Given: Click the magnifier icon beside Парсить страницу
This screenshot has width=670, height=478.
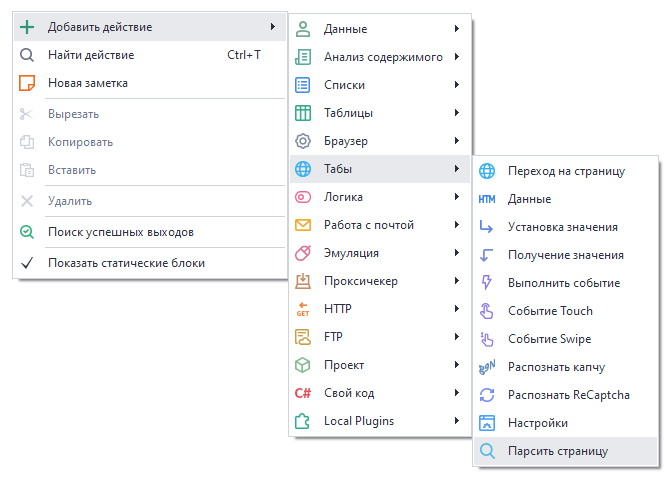Looking at the screenshot, I should coord(487,451).
